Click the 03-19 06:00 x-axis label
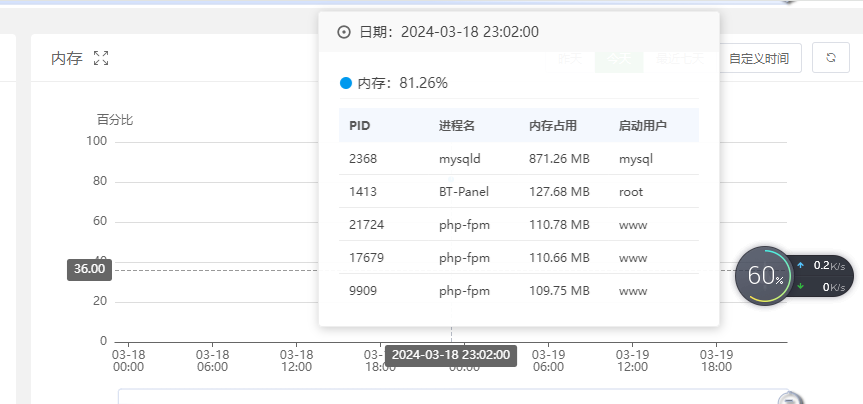863x404 pixels. (x=548, y=361)
